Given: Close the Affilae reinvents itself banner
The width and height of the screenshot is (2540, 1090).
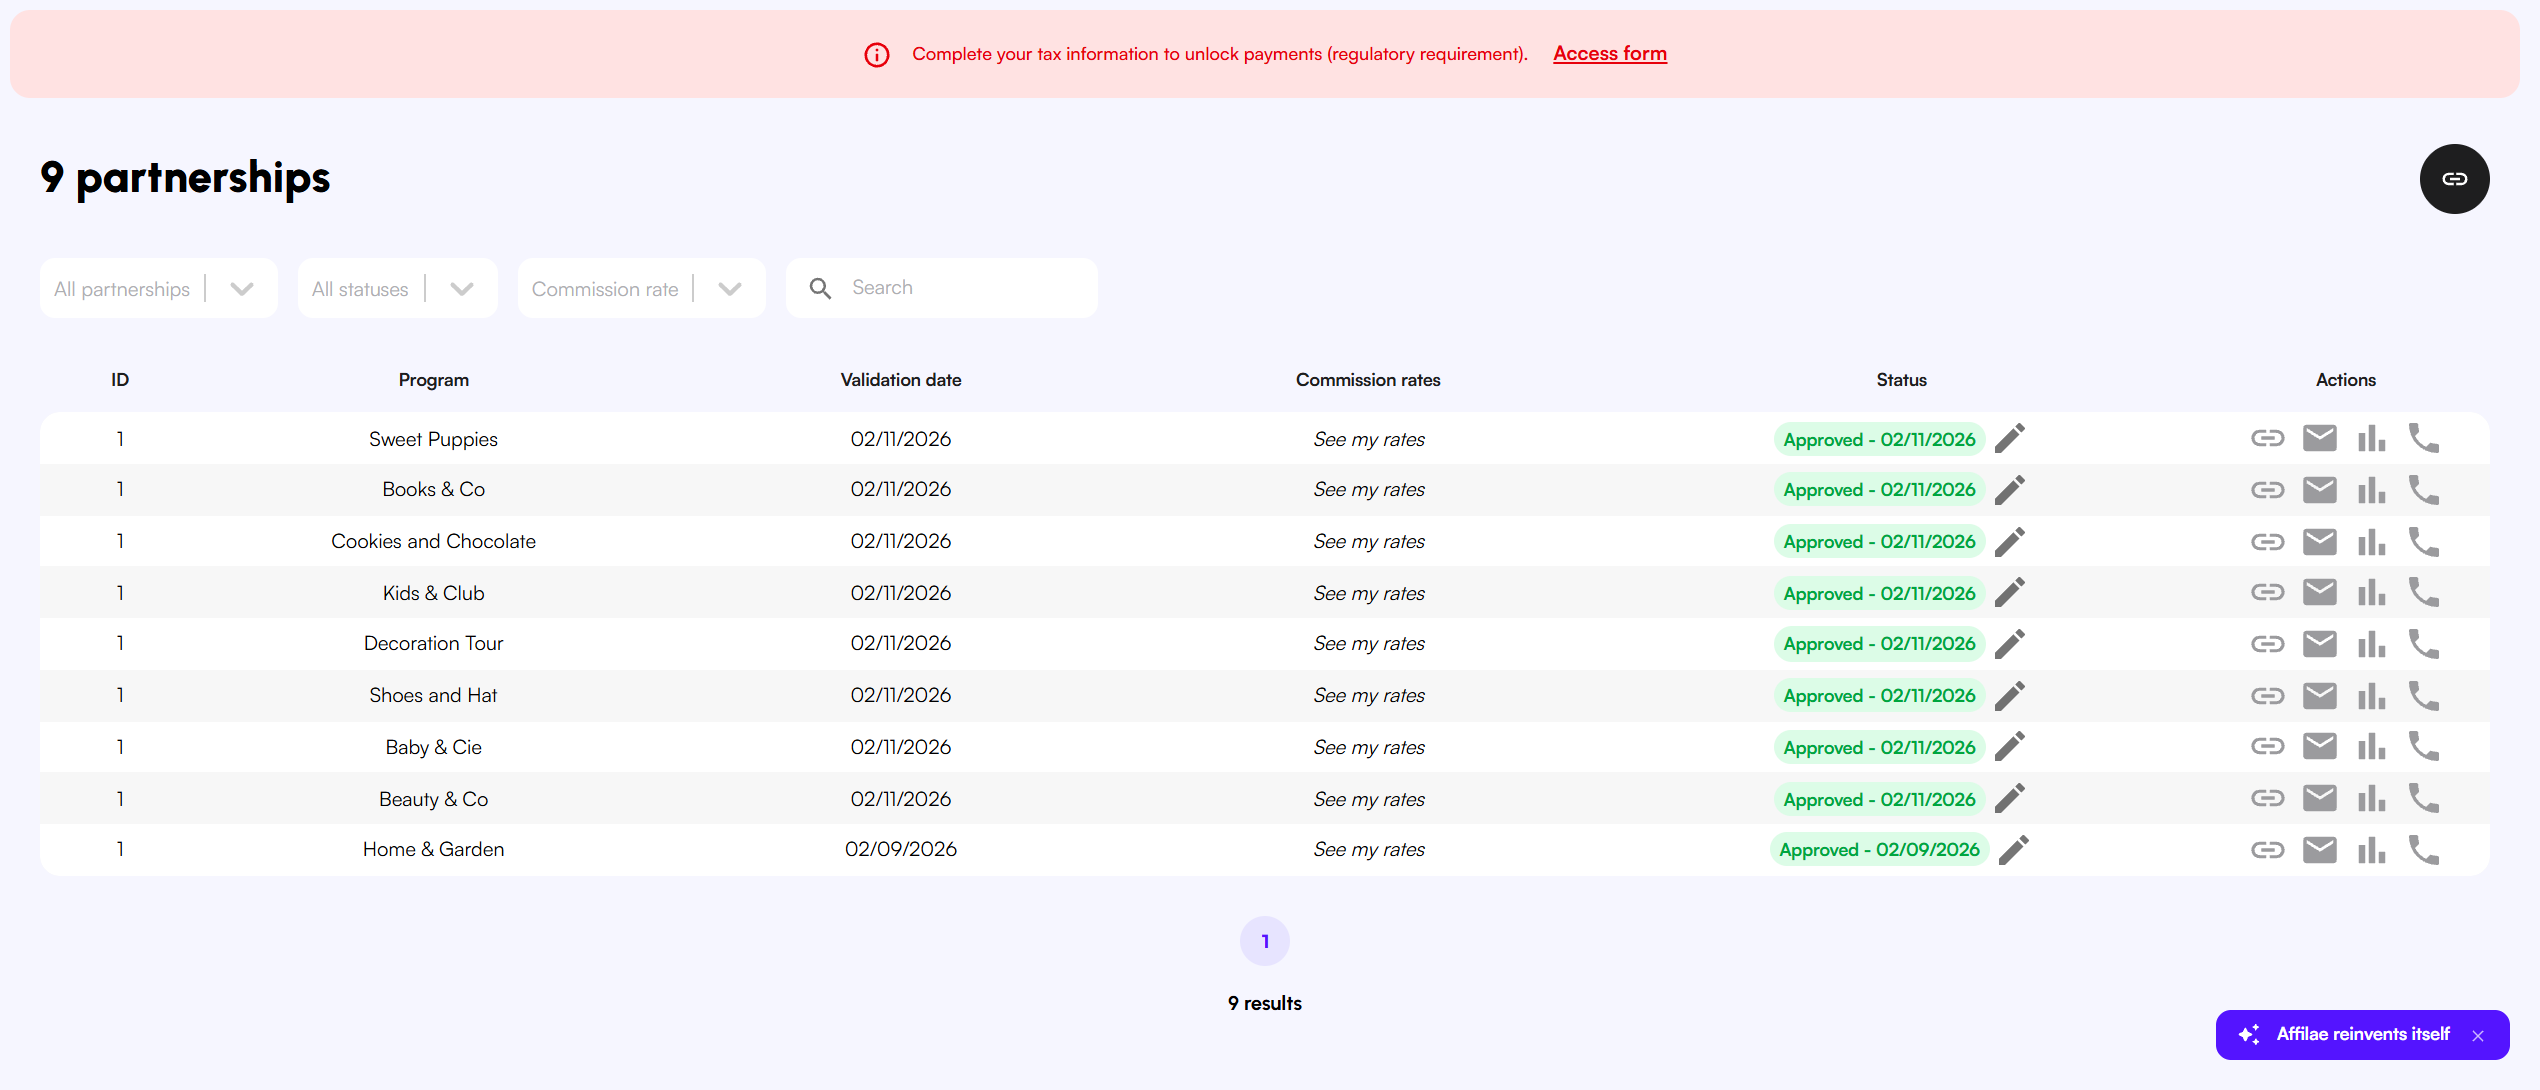Looking at the screenshot, I should [2478, 1036].
